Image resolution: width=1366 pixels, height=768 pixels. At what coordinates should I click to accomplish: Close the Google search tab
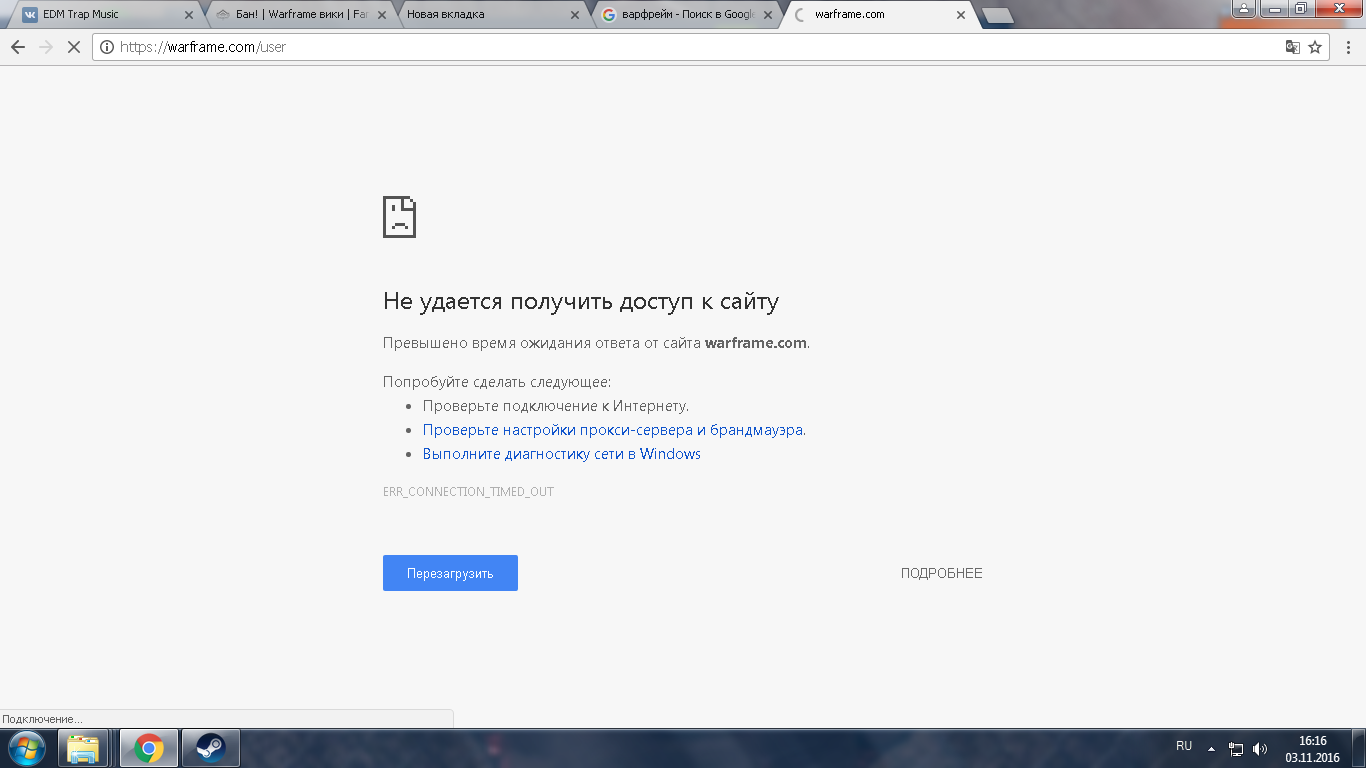click(768, 15)
